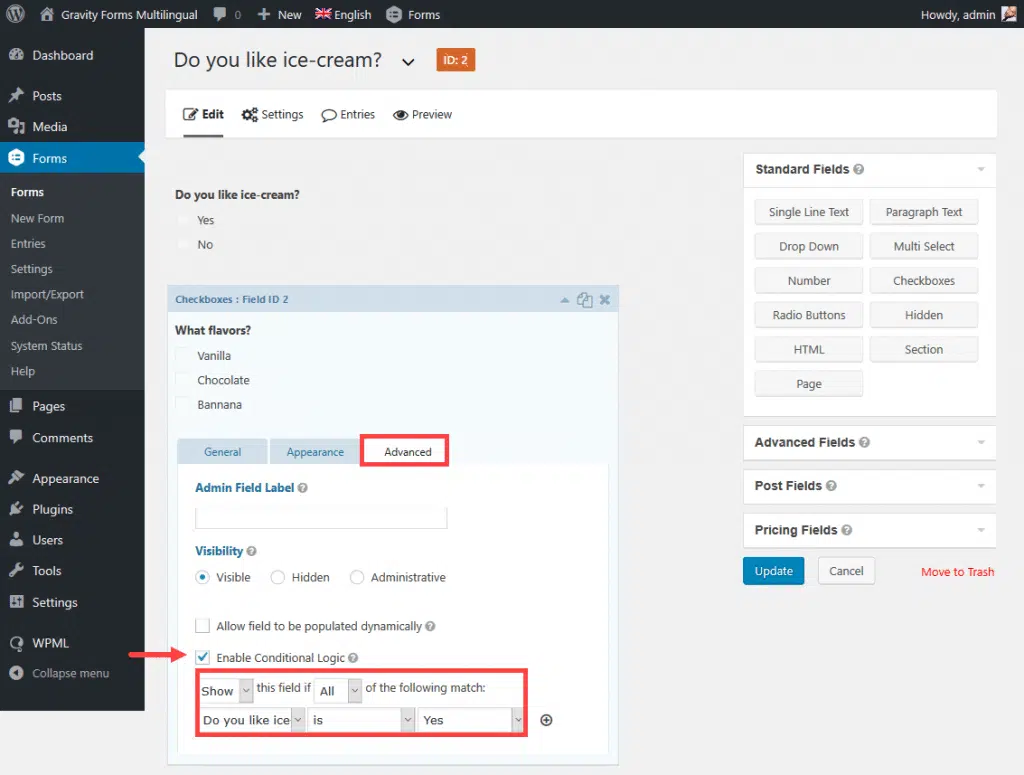Click help icon next to Standard Fields
This screenshot has width=1024, height=775.
click(x=859, y=169)
